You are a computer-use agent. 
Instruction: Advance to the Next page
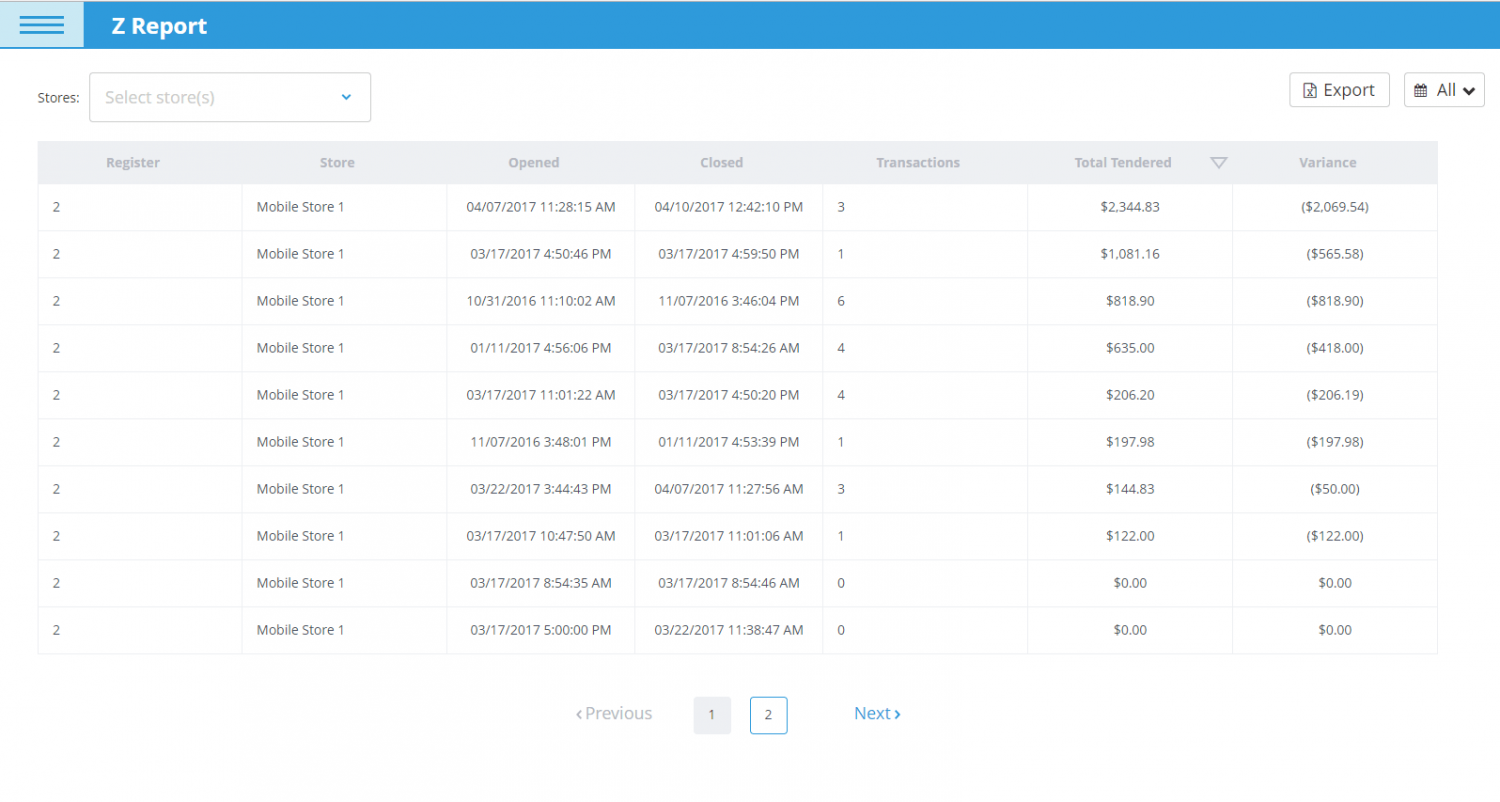[x=876, y=713]
